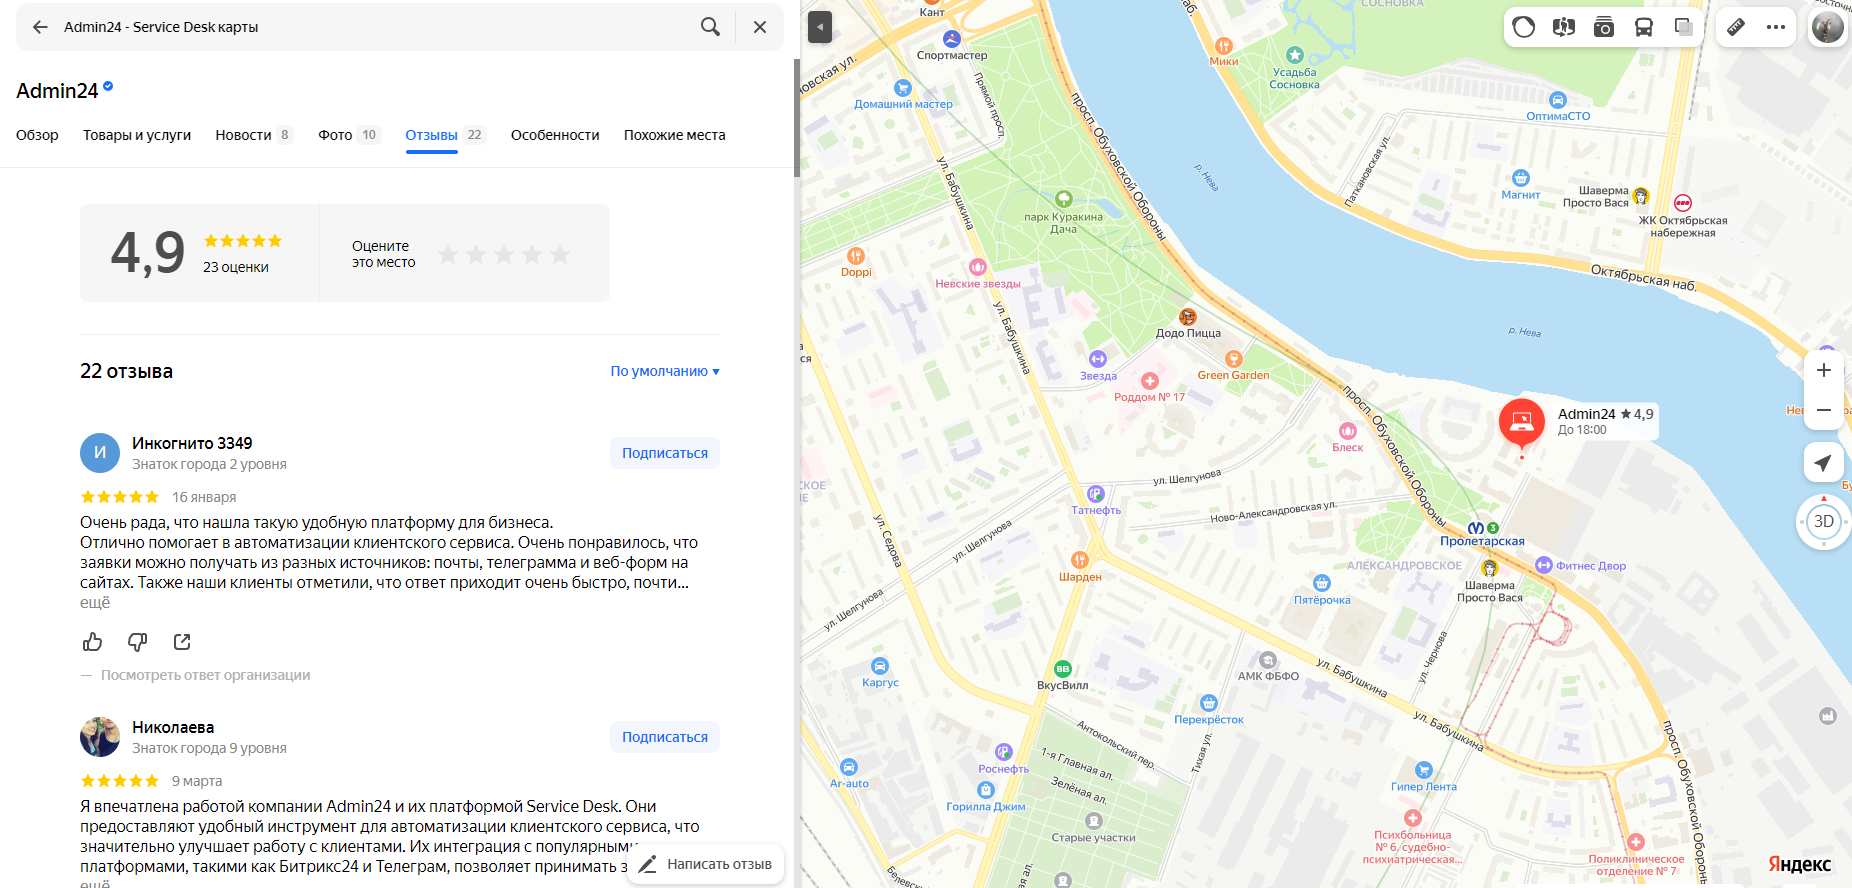Screen dimensions: 1852x888
Task: Open the three-dots more menu
Action: (x=1776, y=27)
